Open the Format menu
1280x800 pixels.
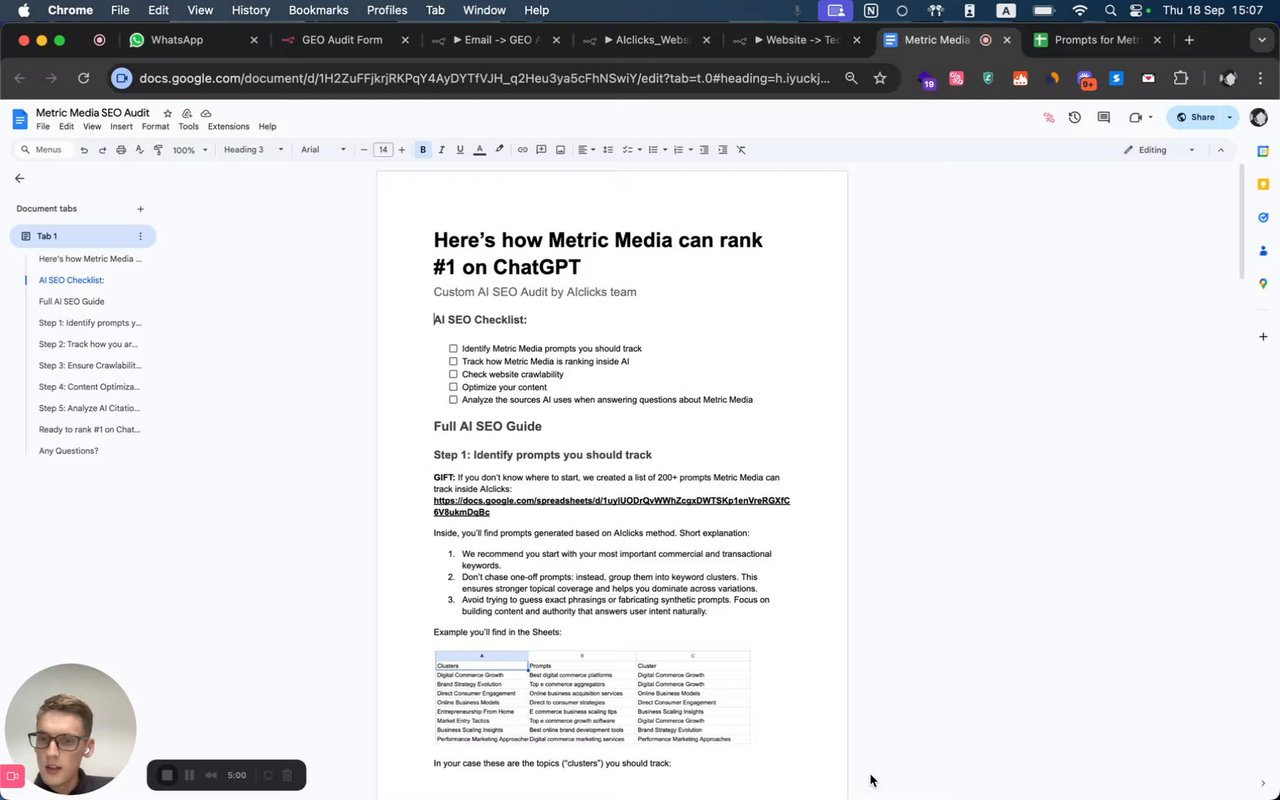point(155,127)
